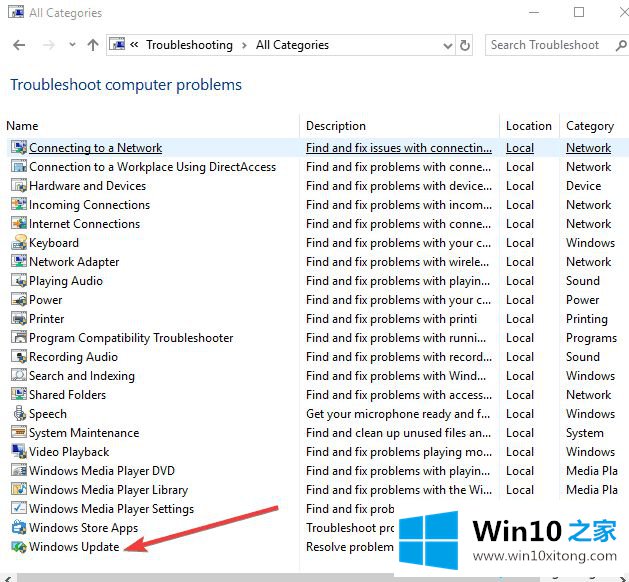Image resolution: width=629 pixels, height=582 pixels.
Task: Click the Windows Update icon
Action: click(x=19, y=546)
